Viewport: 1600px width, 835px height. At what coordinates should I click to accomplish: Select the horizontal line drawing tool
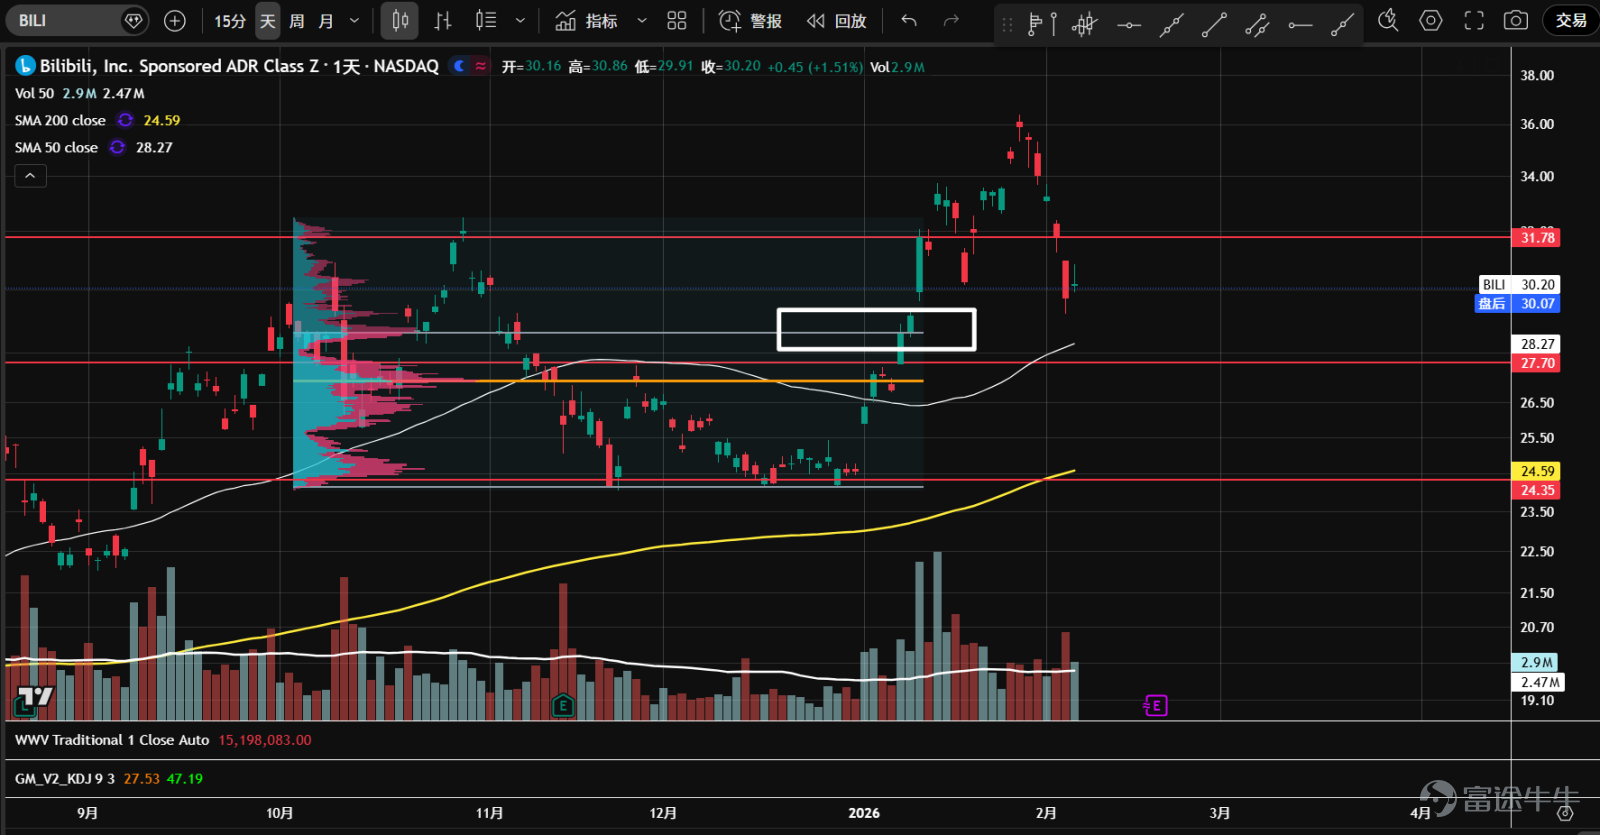pos(1128,24)
